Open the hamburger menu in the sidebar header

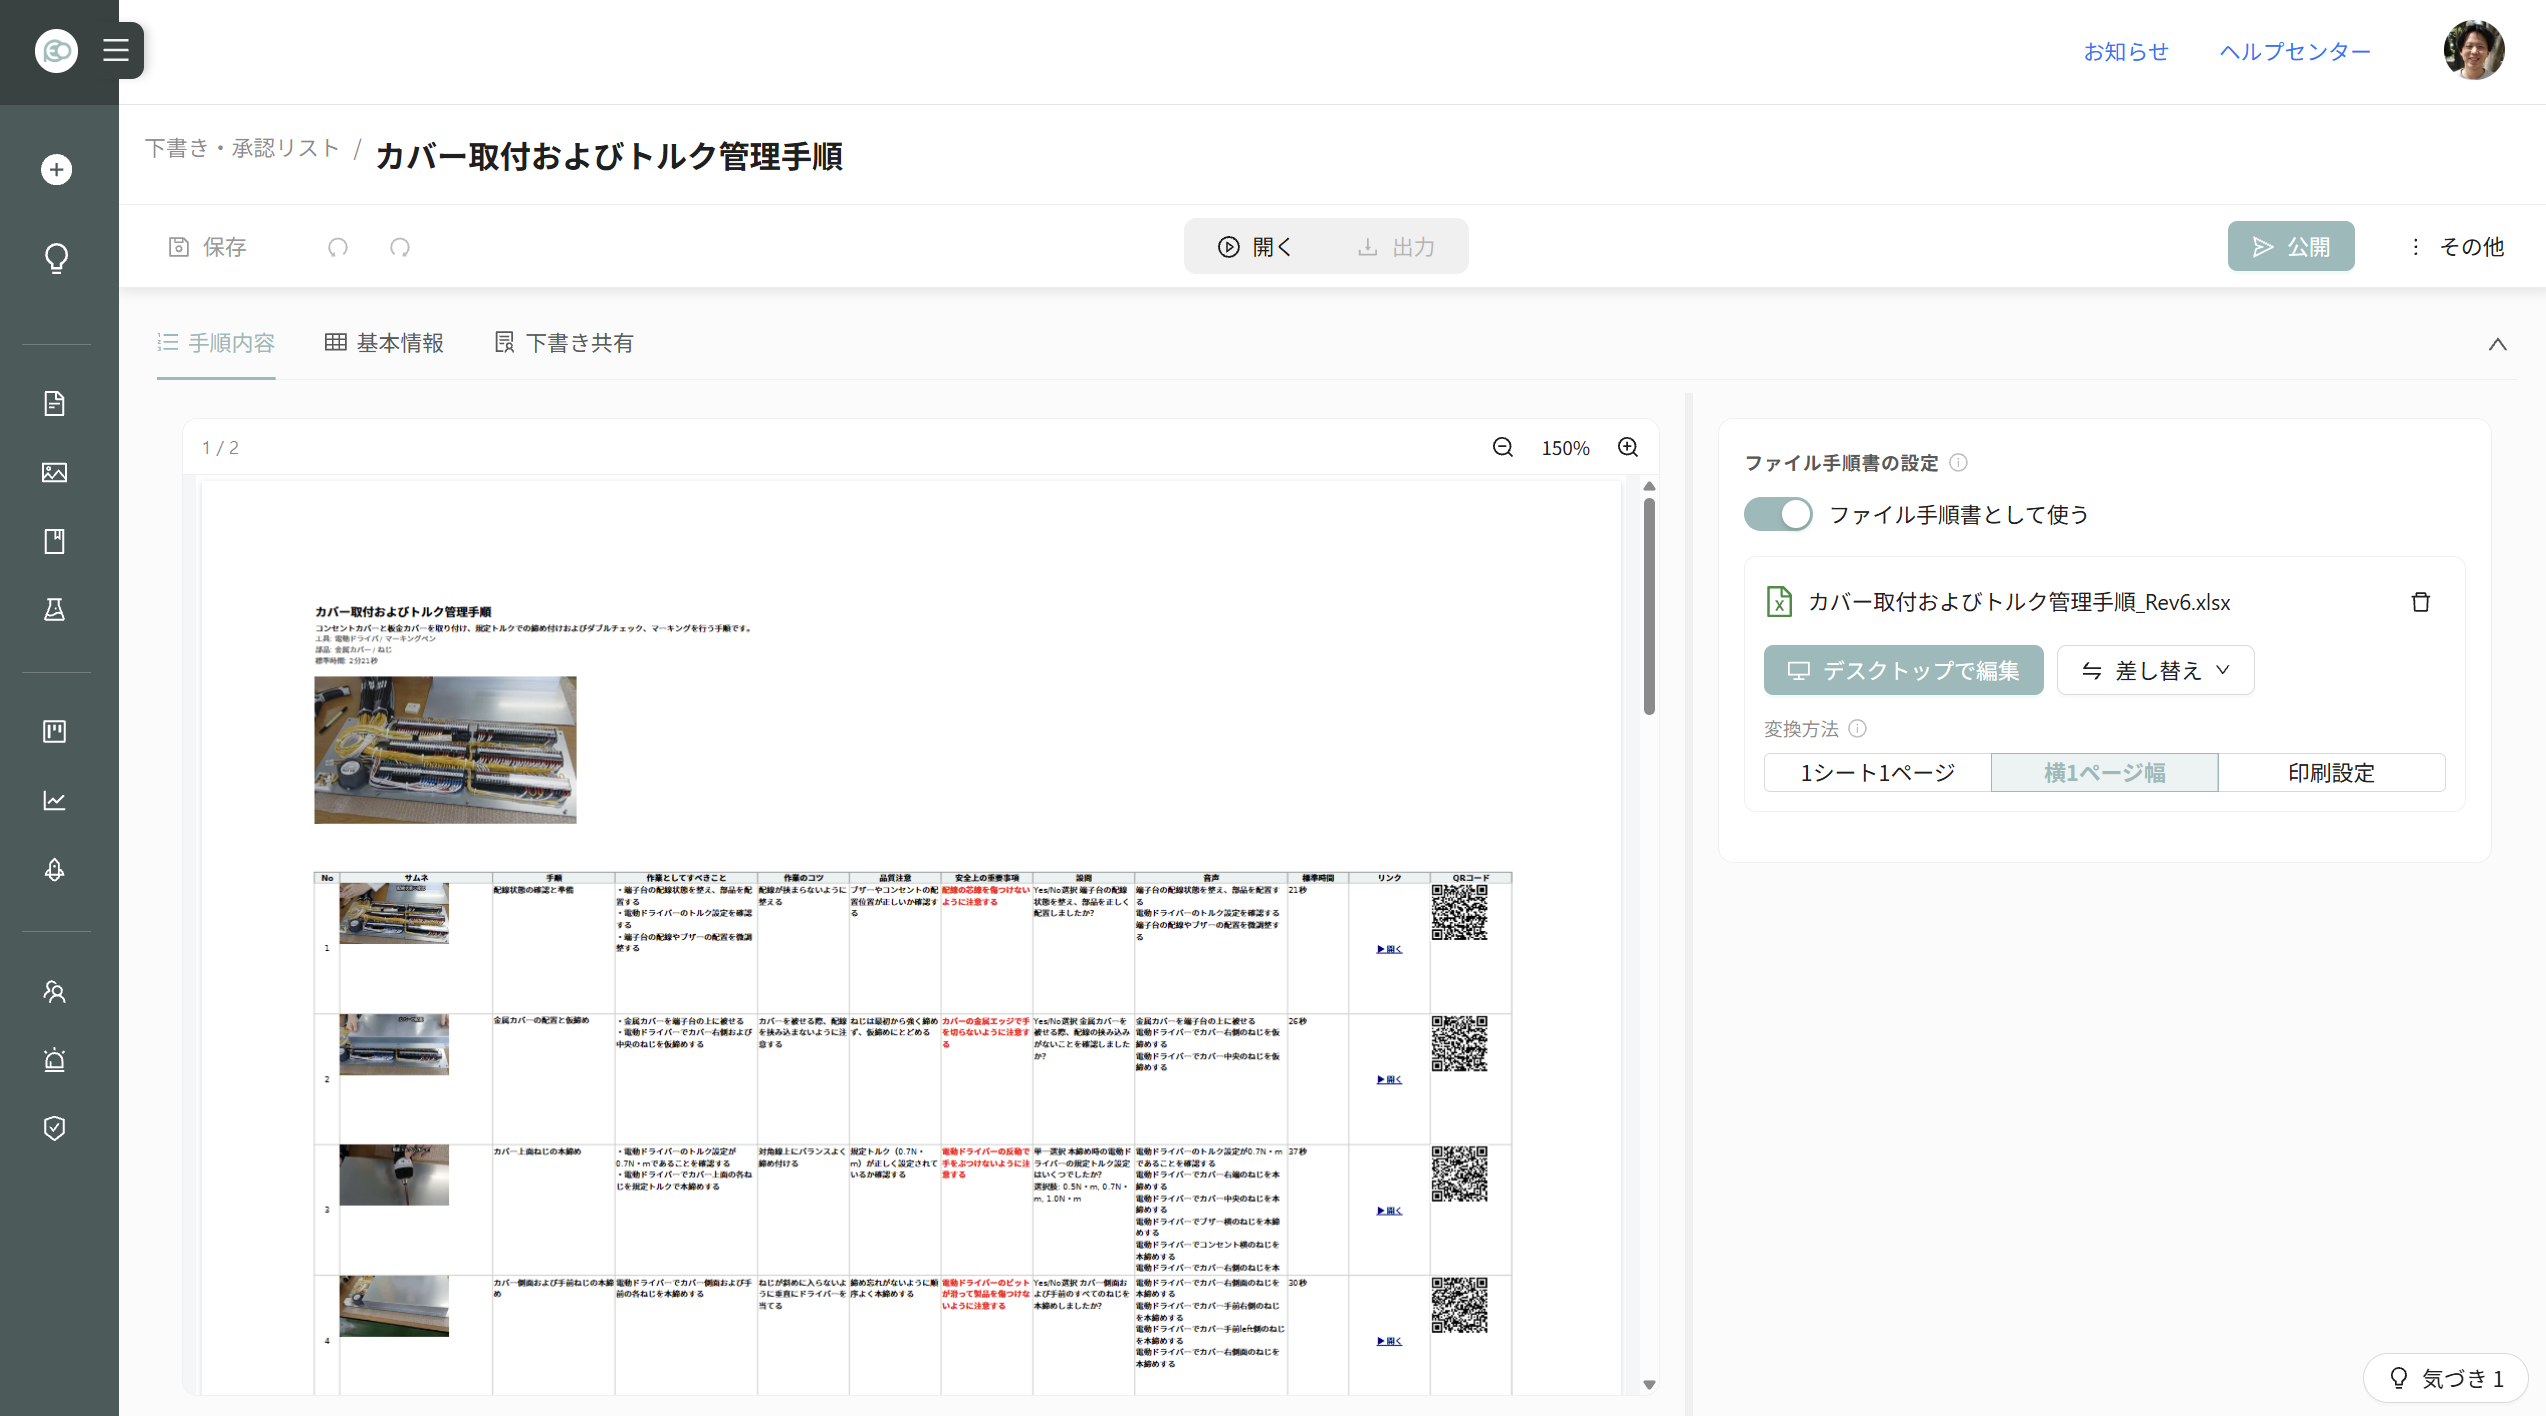(116, 50)
